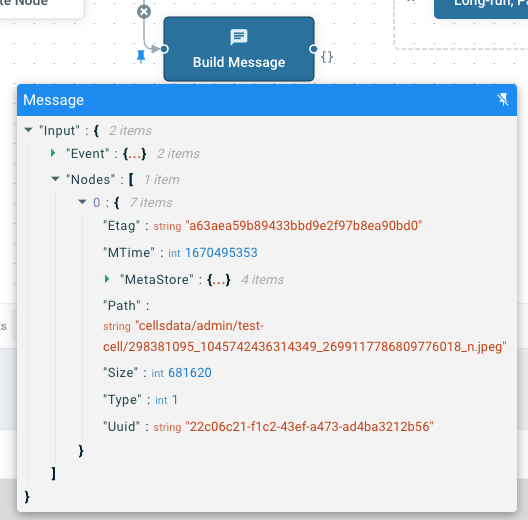Select the Build Message node
This screenshot has width=528, height=520.
pyautogui.click(x=239, y=49)
